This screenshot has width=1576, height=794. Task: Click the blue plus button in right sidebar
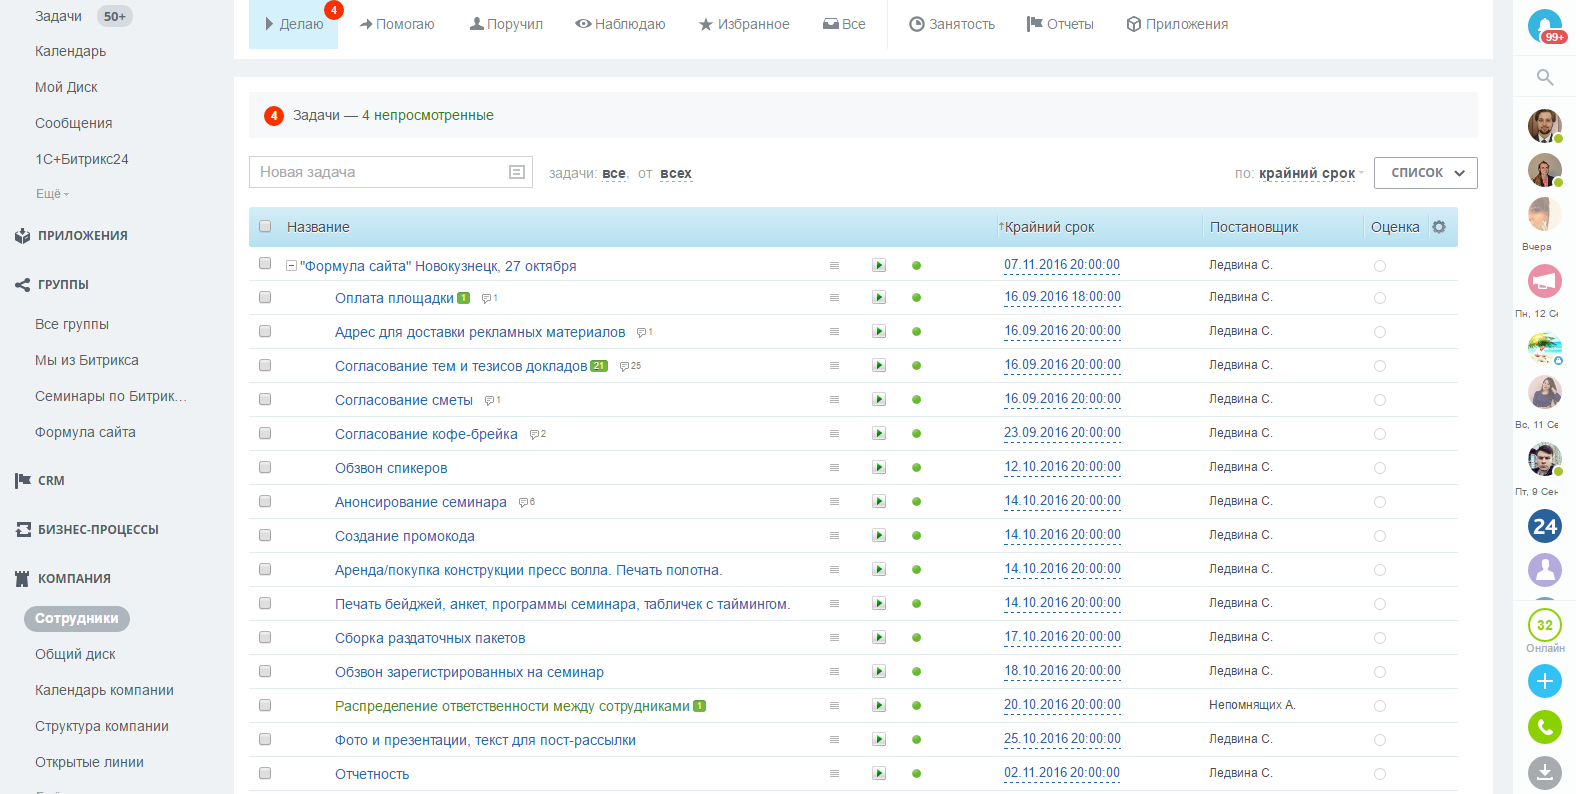1544,681
